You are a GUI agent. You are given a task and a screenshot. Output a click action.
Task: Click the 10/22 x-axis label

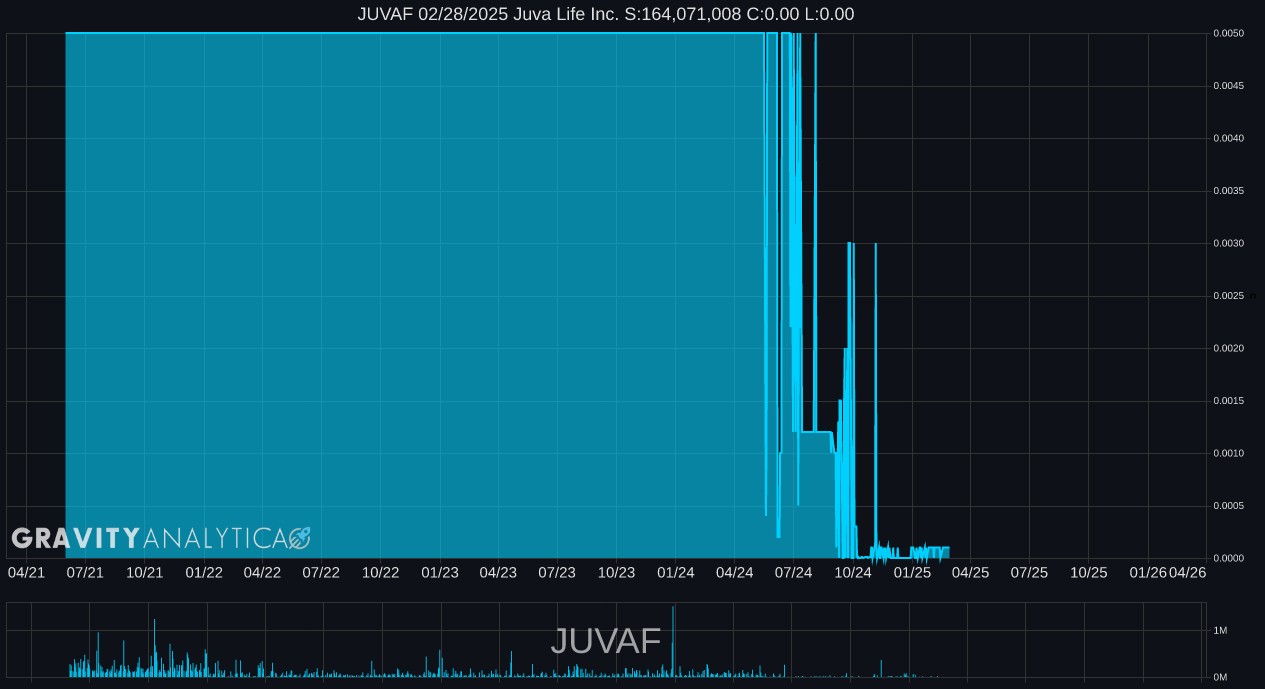(x=381, y=572)
